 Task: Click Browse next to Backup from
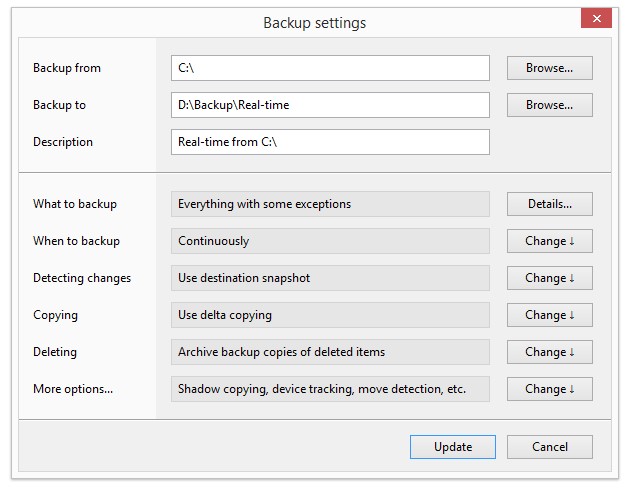(549, 68)
